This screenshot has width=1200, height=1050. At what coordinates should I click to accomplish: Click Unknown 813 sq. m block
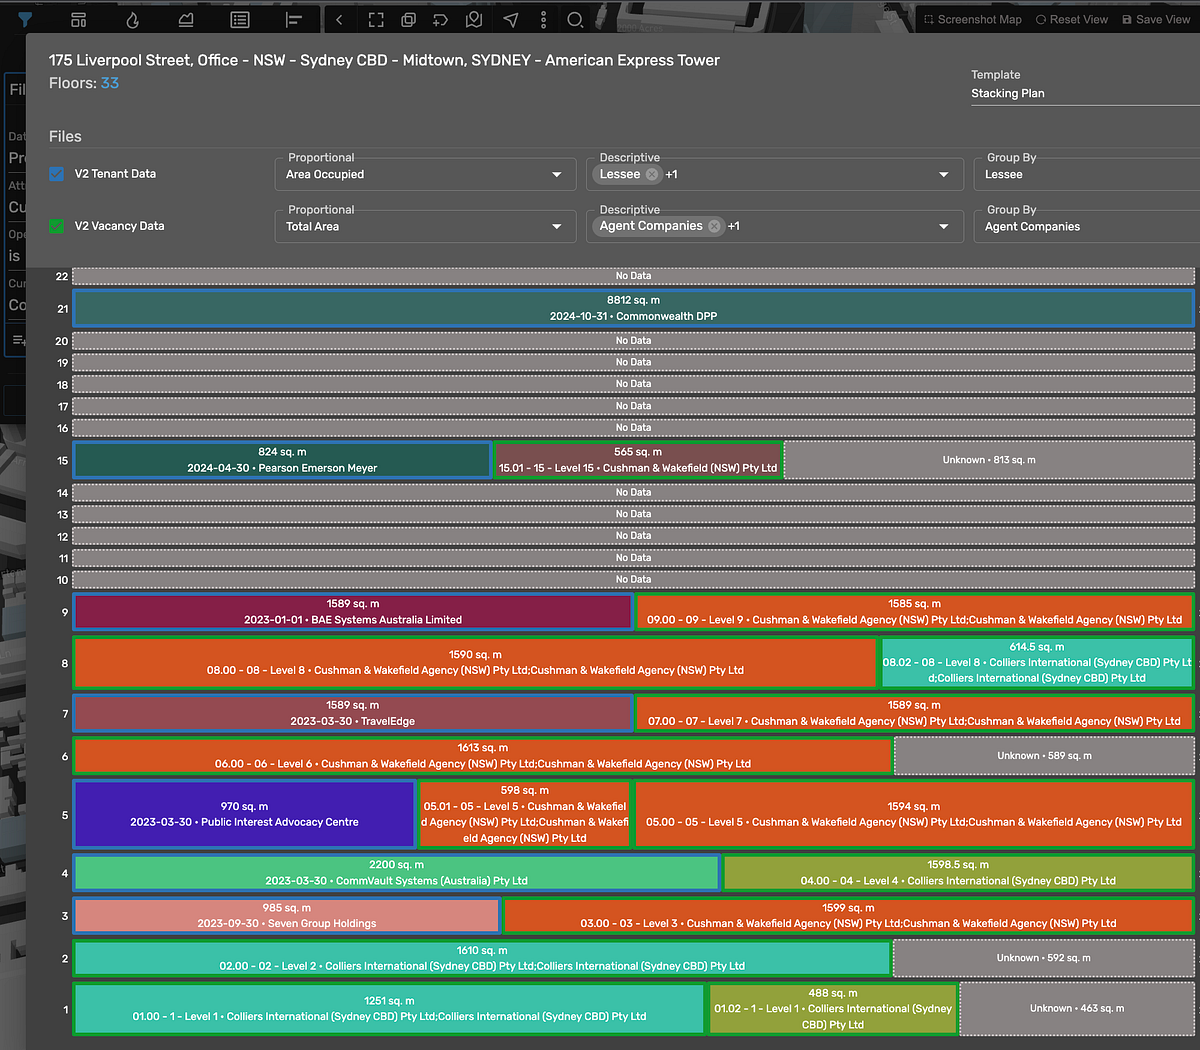(989, 460)
